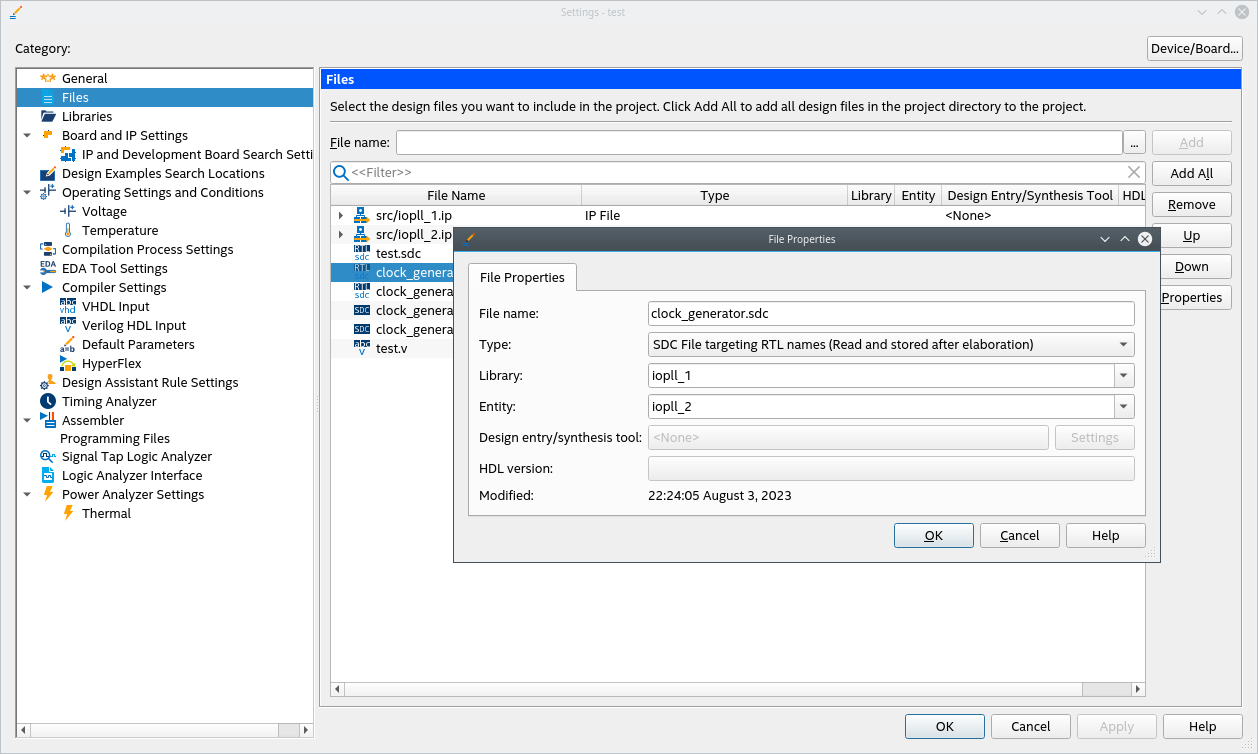This screenshot has width=1258, height=754.
Task: Click the Power Analyzer Settings lightning icon
Action: tap(48, 494)
